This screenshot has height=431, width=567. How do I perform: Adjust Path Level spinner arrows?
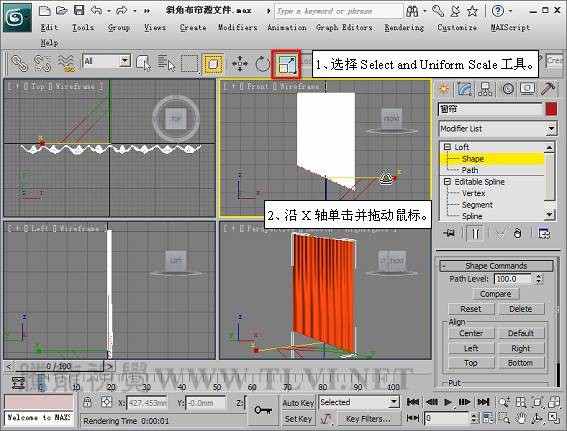pos(539,279)
